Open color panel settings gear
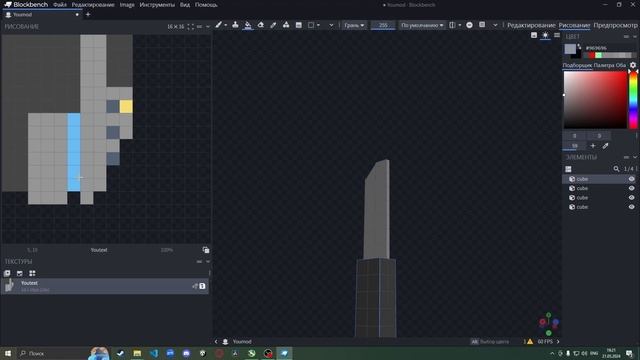The height and width of the screenshot is (360, 640). [633, 65]
